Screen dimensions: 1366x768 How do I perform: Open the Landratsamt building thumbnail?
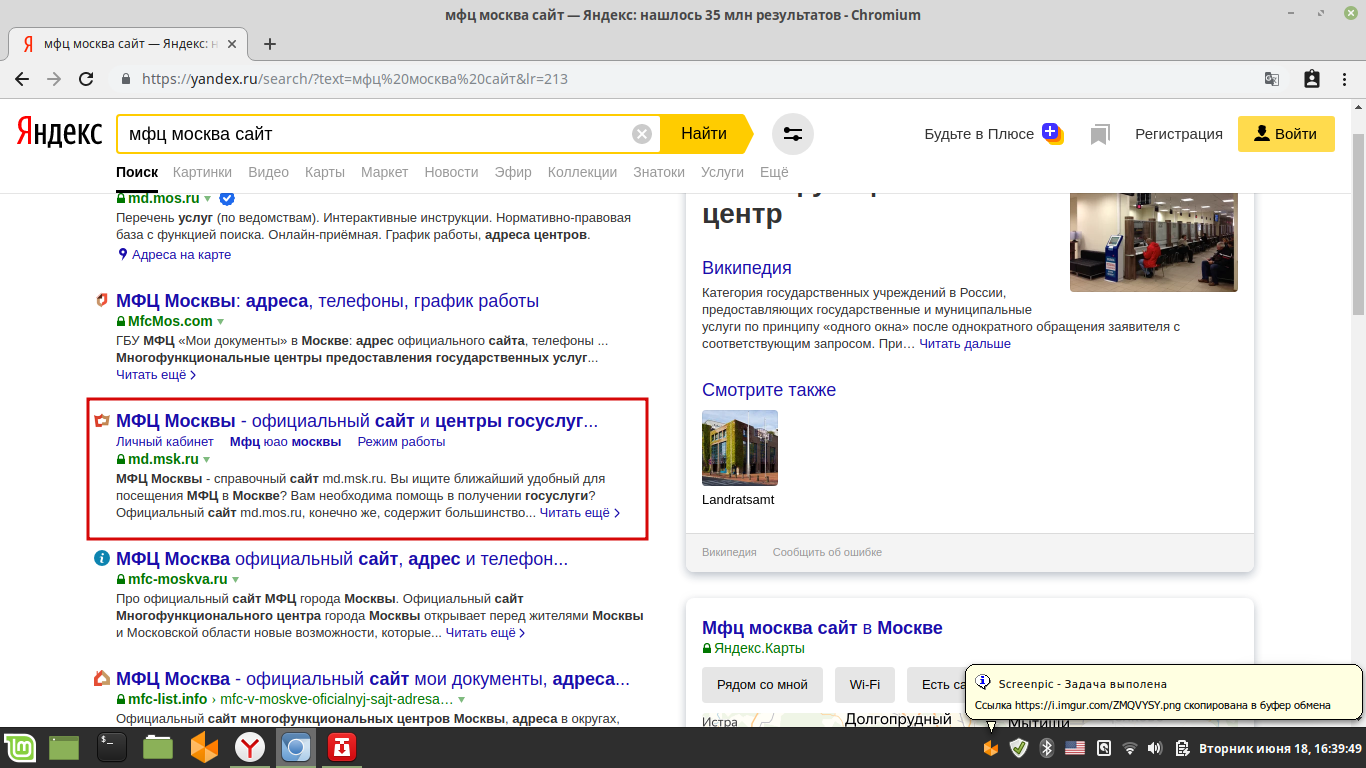pyautogui.click(x=740, y=448)
